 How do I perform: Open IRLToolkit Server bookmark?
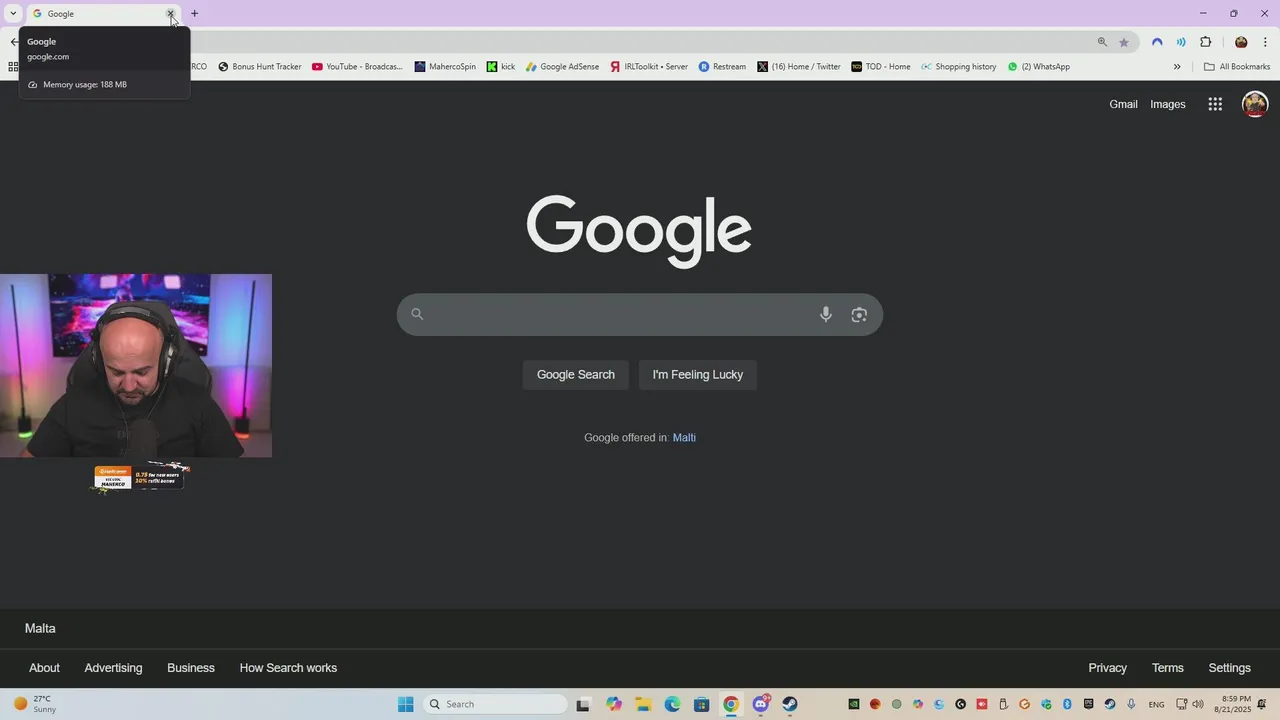click(649, 67)
